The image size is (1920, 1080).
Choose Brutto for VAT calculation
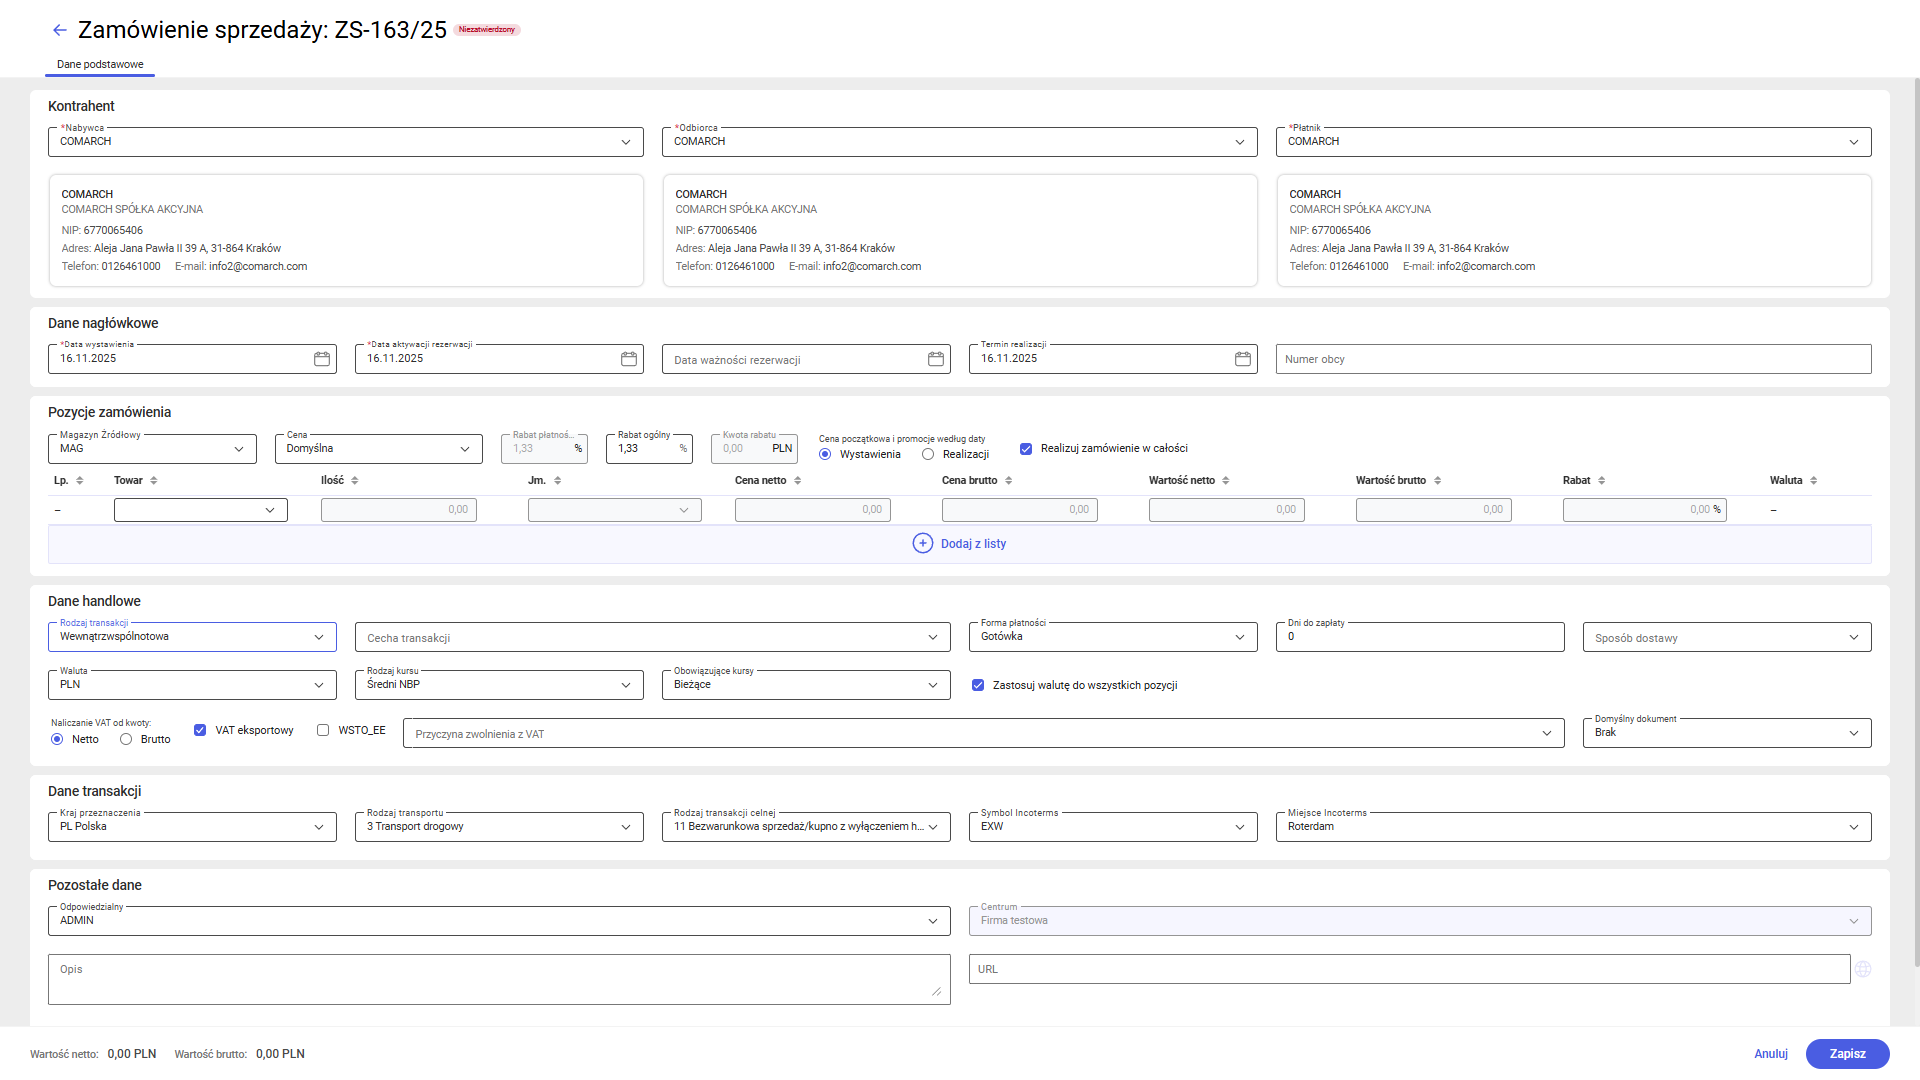126,740
